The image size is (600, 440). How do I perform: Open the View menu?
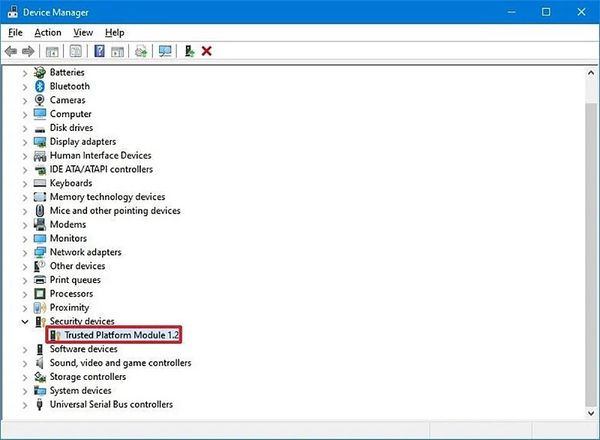coord(82,32)
